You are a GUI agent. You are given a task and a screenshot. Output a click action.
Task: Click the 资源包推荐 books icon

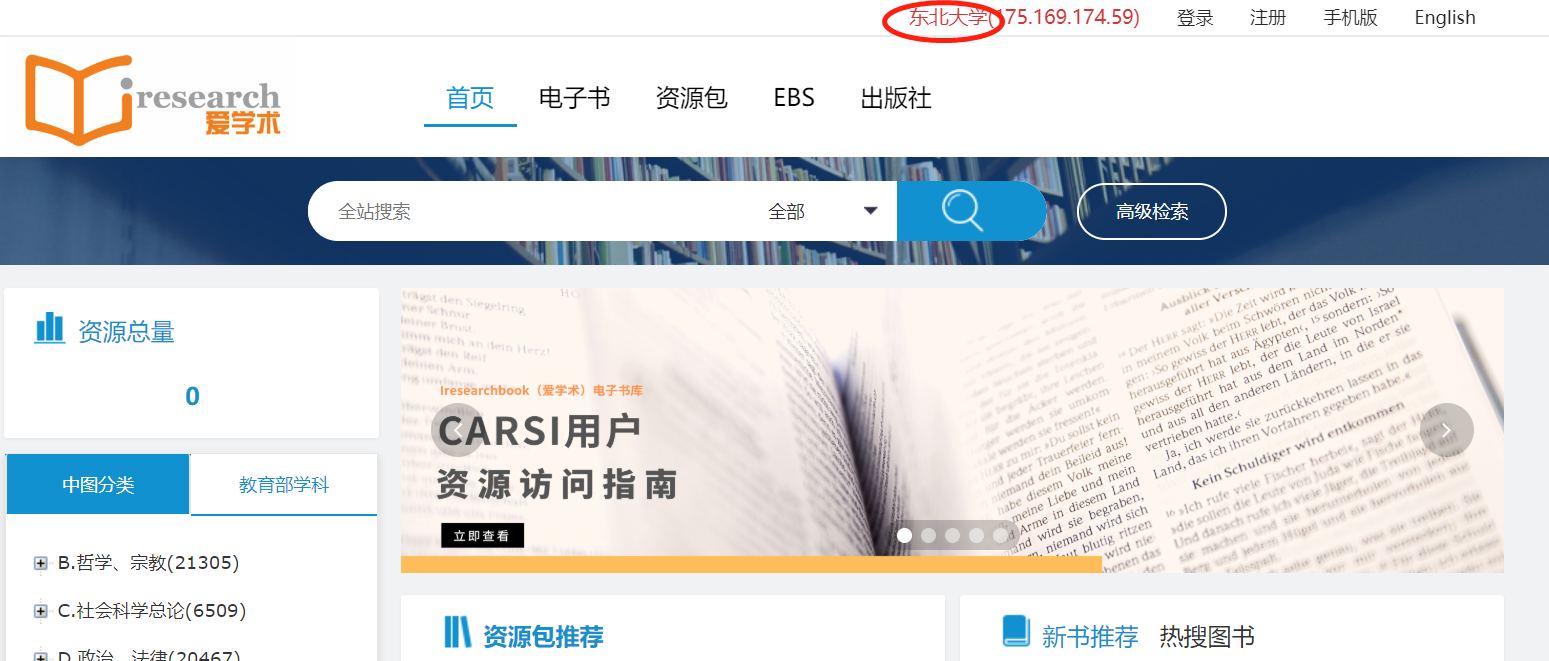pos(457,633)
